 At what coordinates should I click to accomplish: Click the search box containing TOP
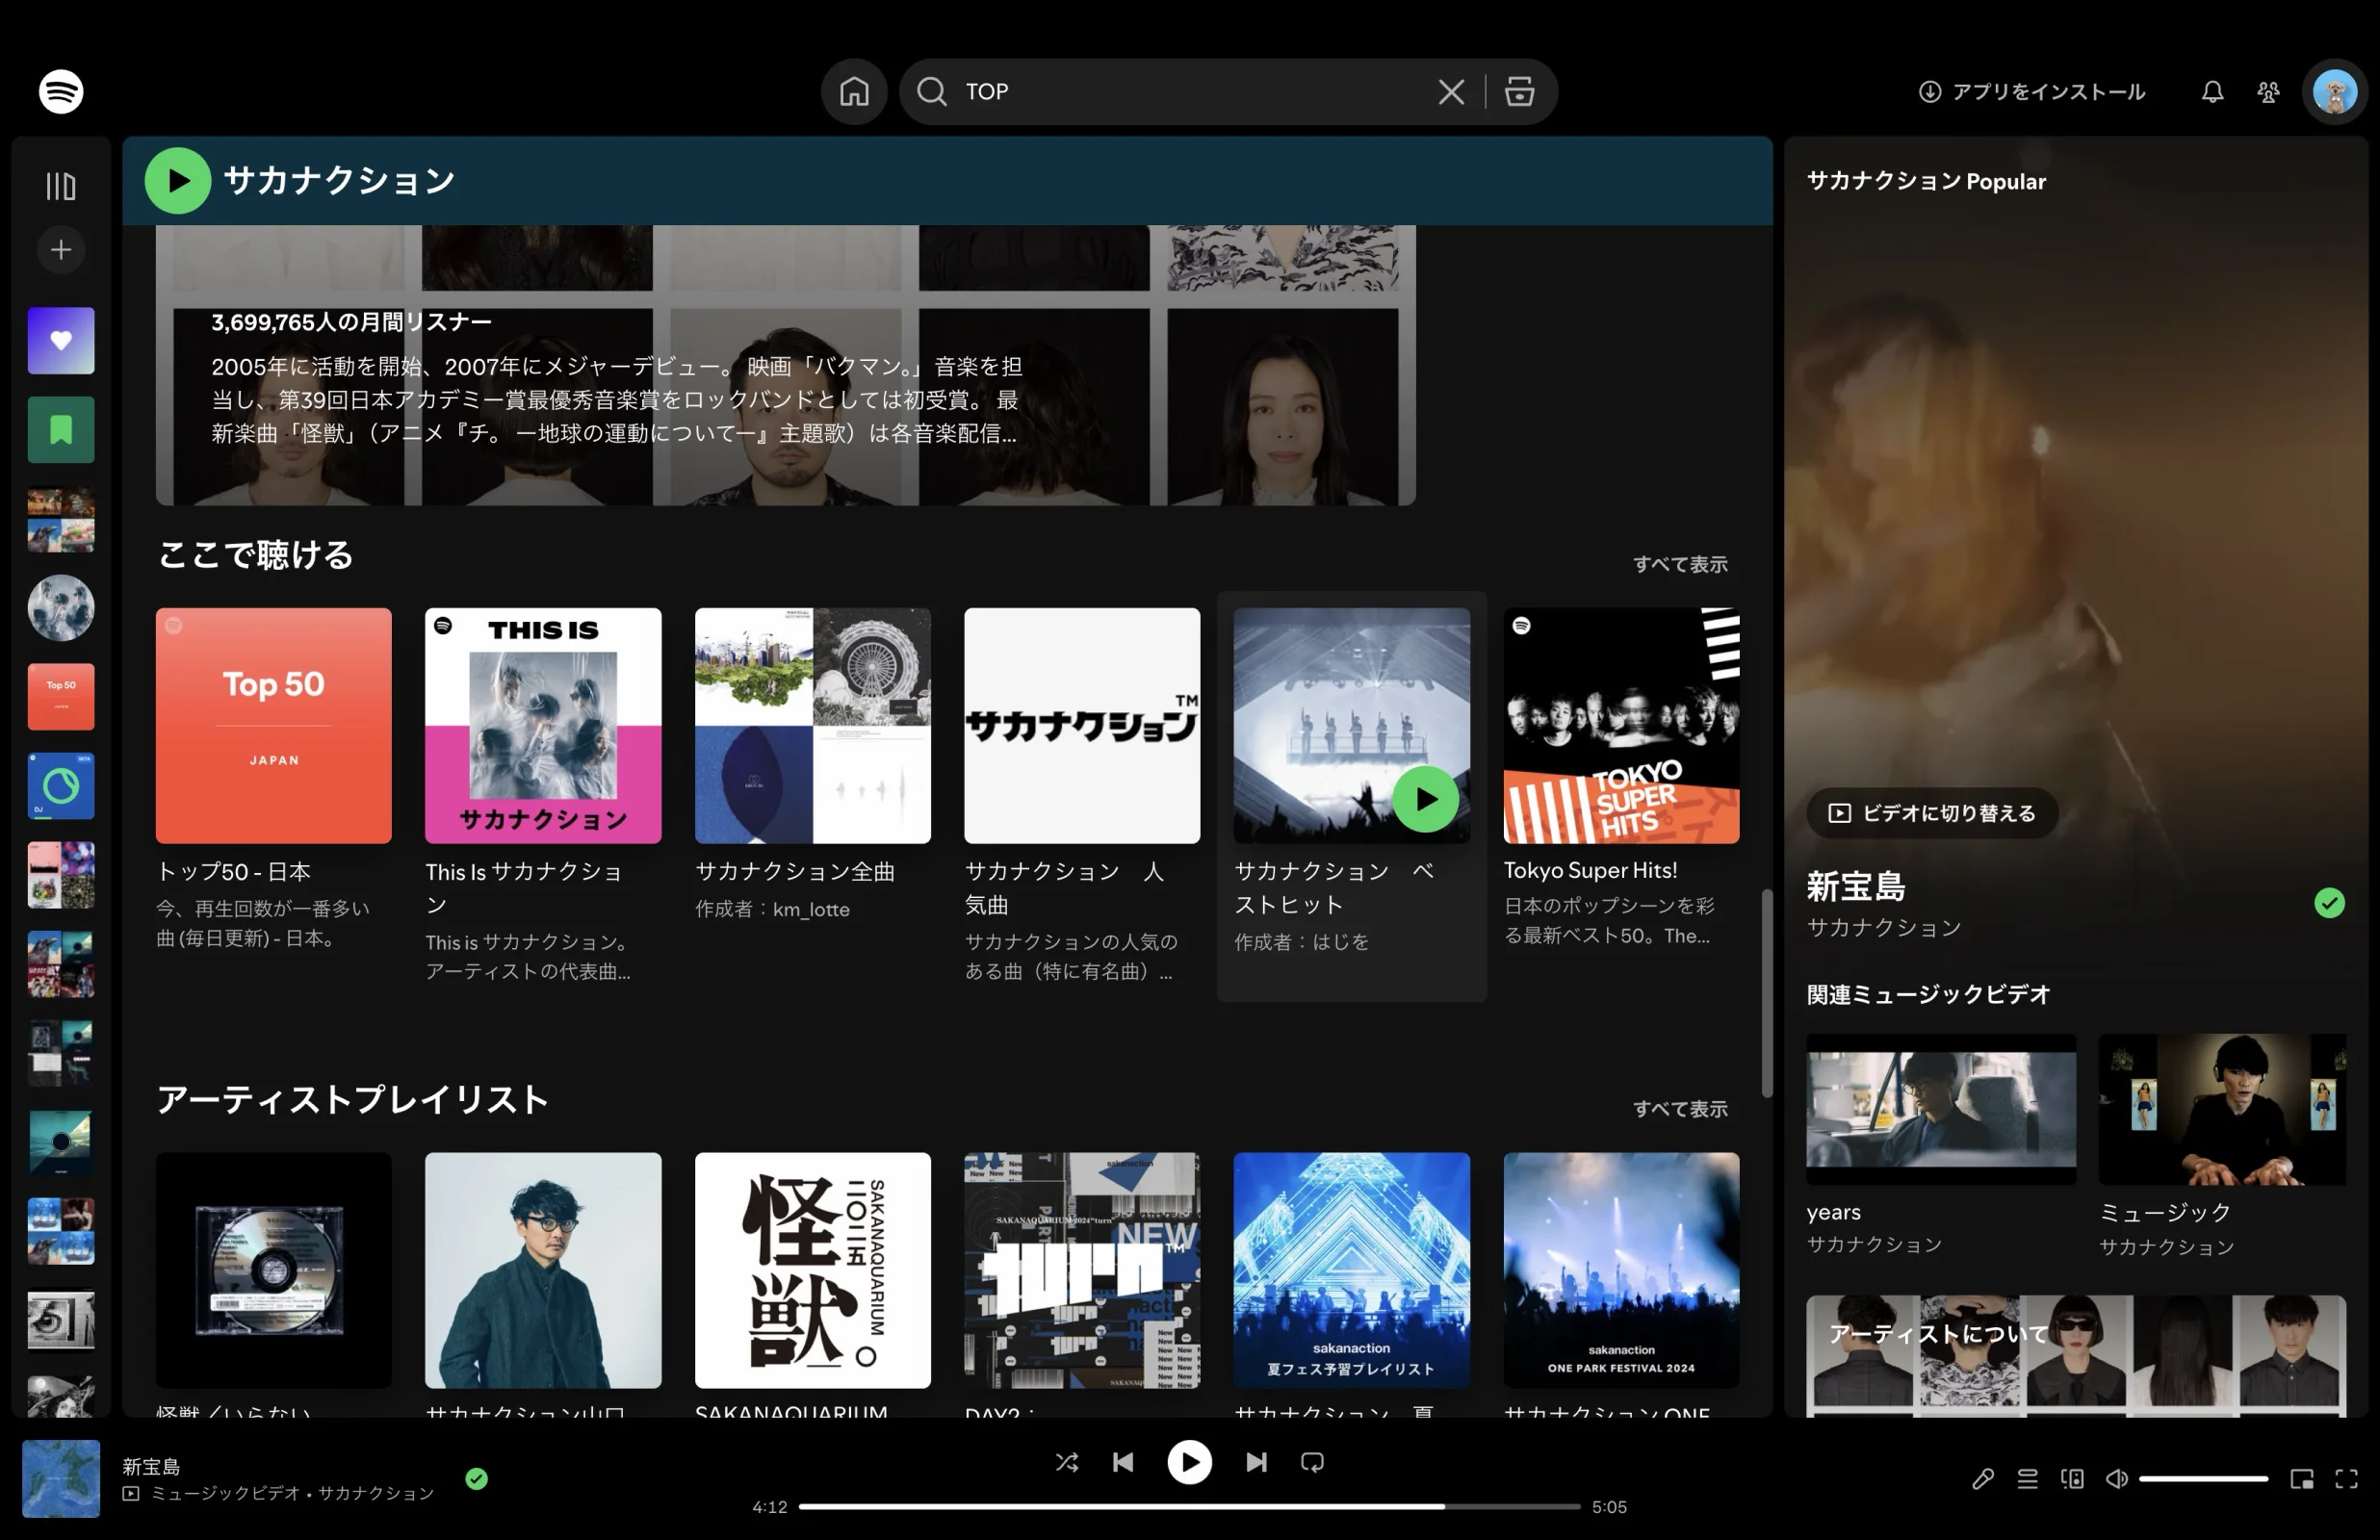1228,91
